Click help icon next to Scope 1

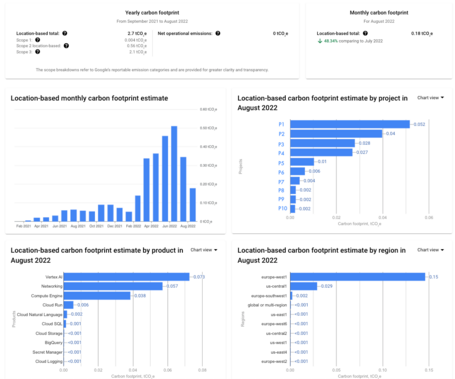click(x=38, y=40)
